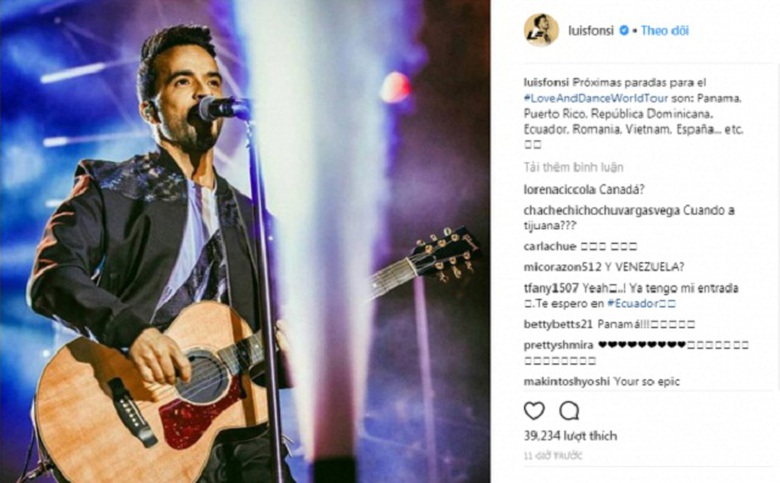Image resolution: width=780 pixels, height=483 pixels.
Task: Open the comment bubble icon
Action: click(569, 411)
